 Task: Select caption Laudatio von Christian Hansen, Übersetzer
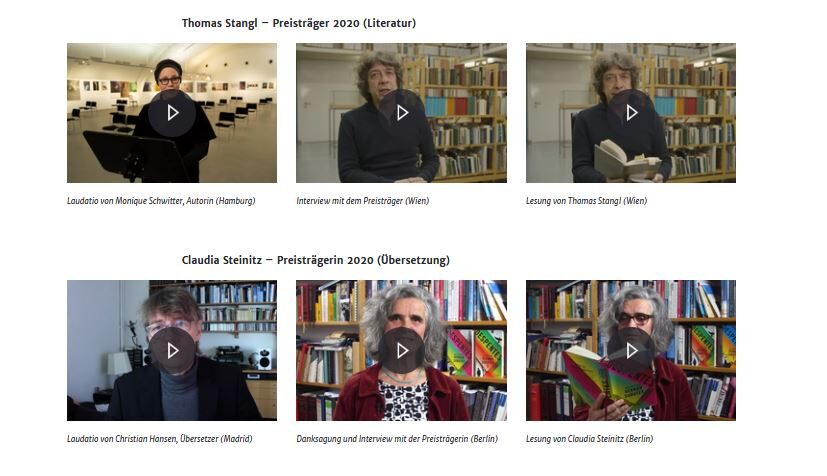coord(159,439)
